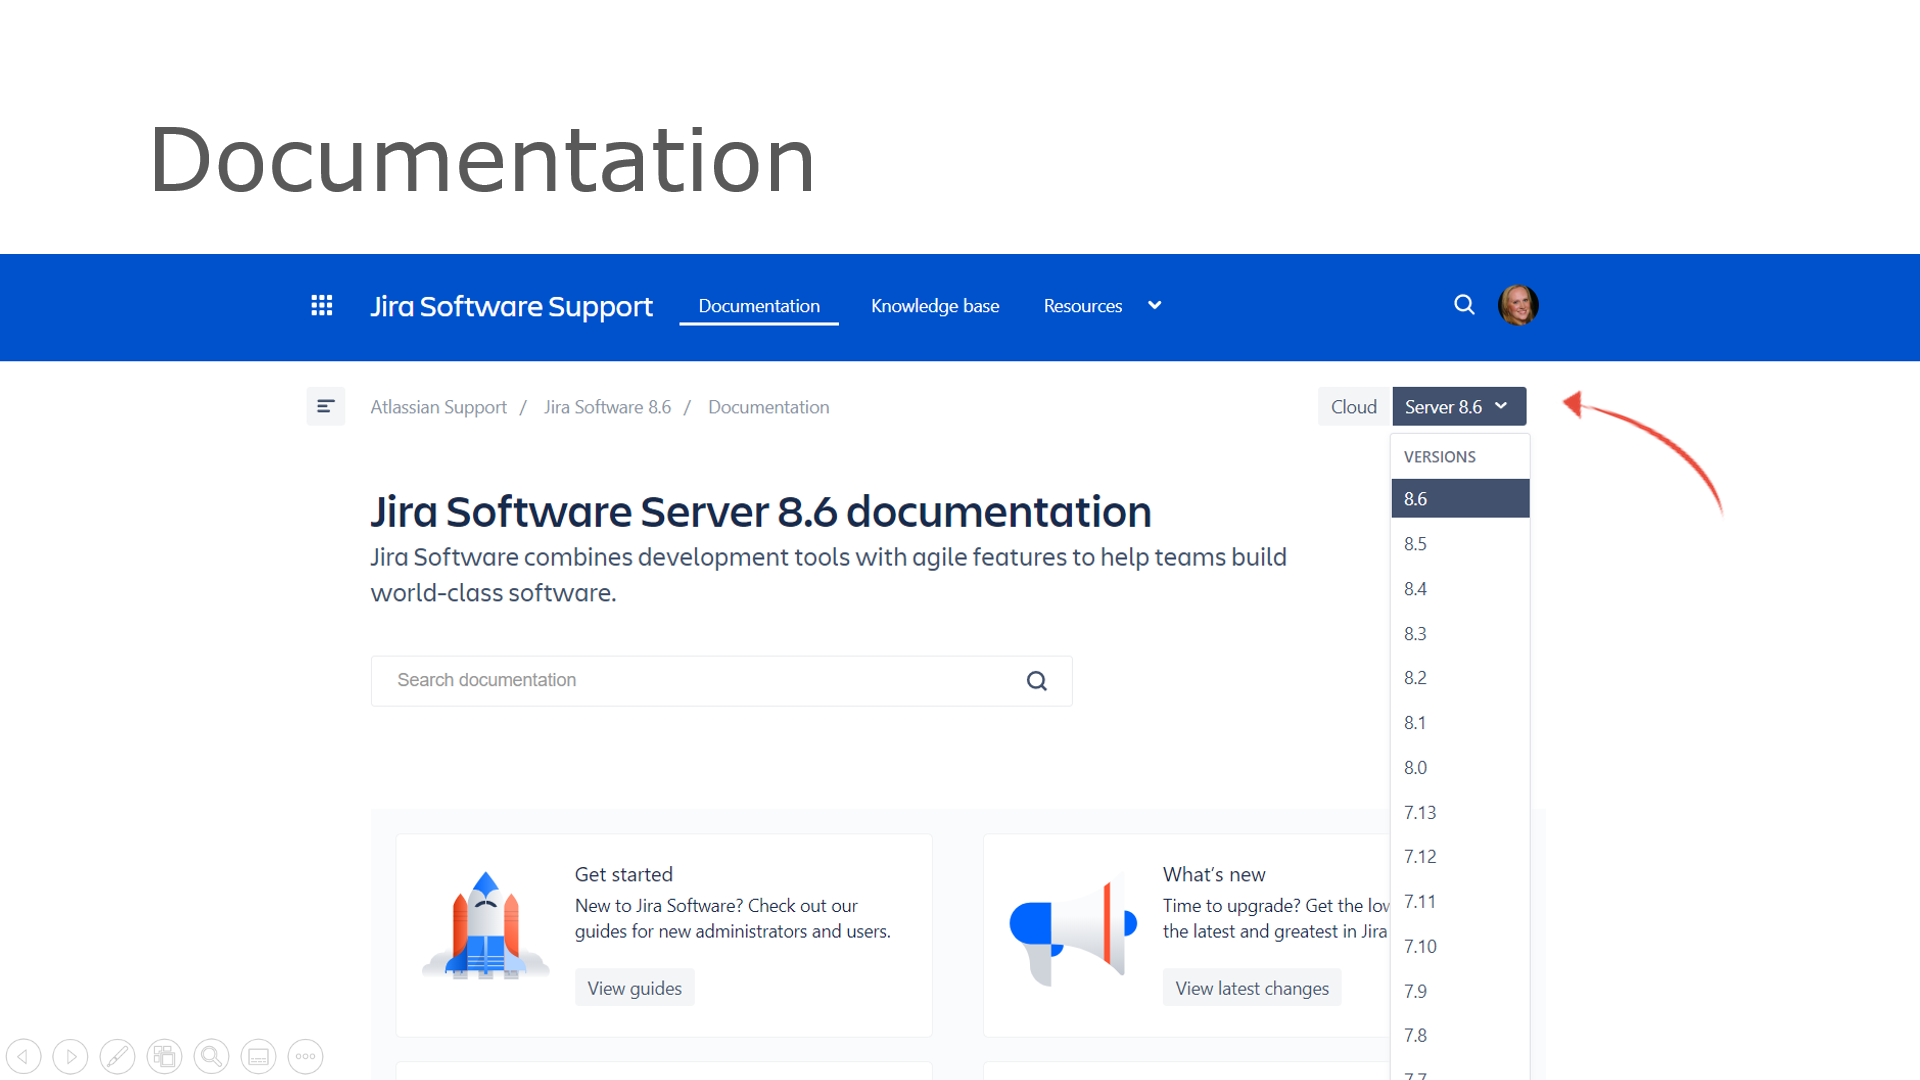This screenshot has height=1080, width=1920.
Task: Open the Documentation tab
Action: coord(759,306)
